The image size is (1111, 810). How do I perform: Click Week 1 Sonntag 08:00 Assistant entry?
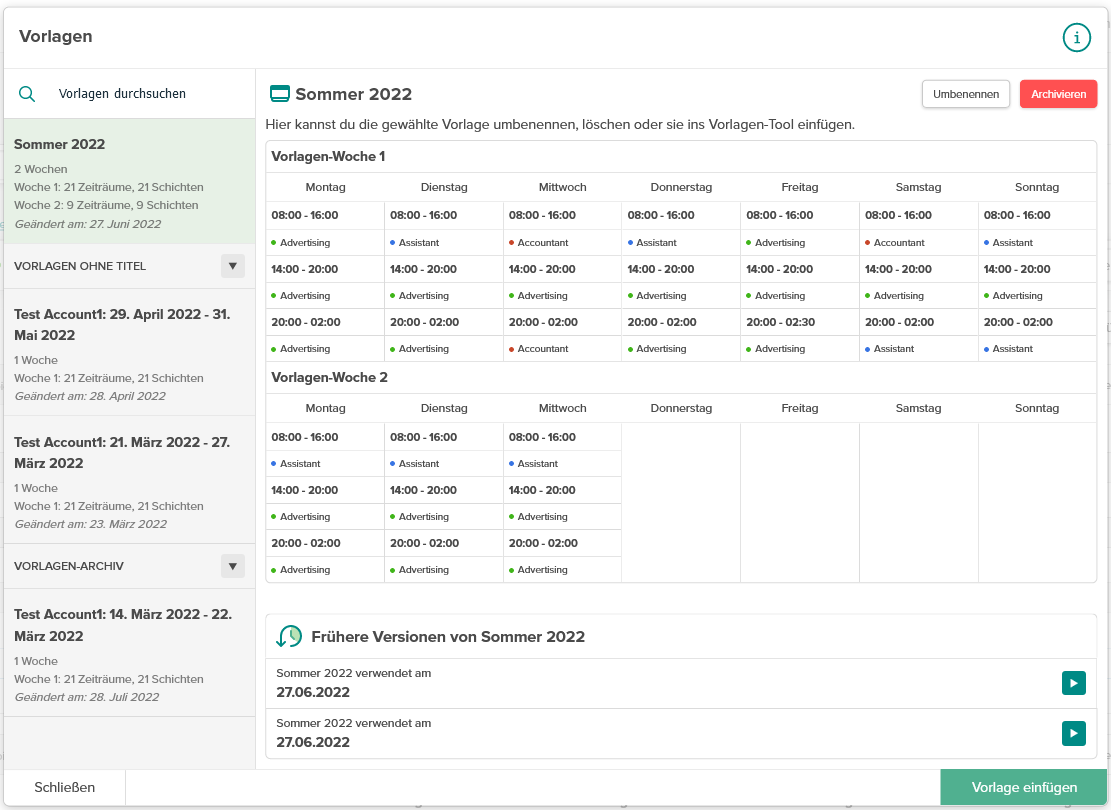[x=1008, y=242]
